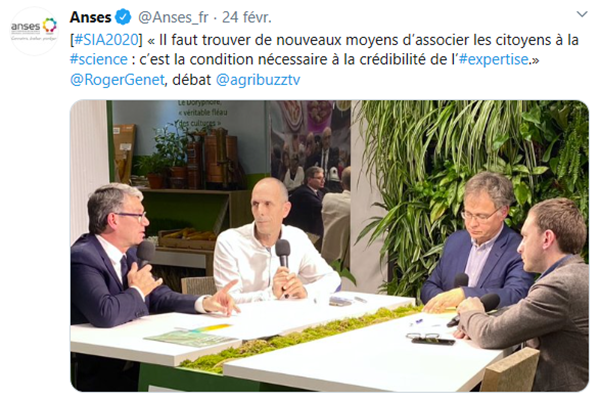The width and height of the screenshot is (600, 400).
Task: Open the 24 févr. tweet timestamp
Action: click(247, 17)
